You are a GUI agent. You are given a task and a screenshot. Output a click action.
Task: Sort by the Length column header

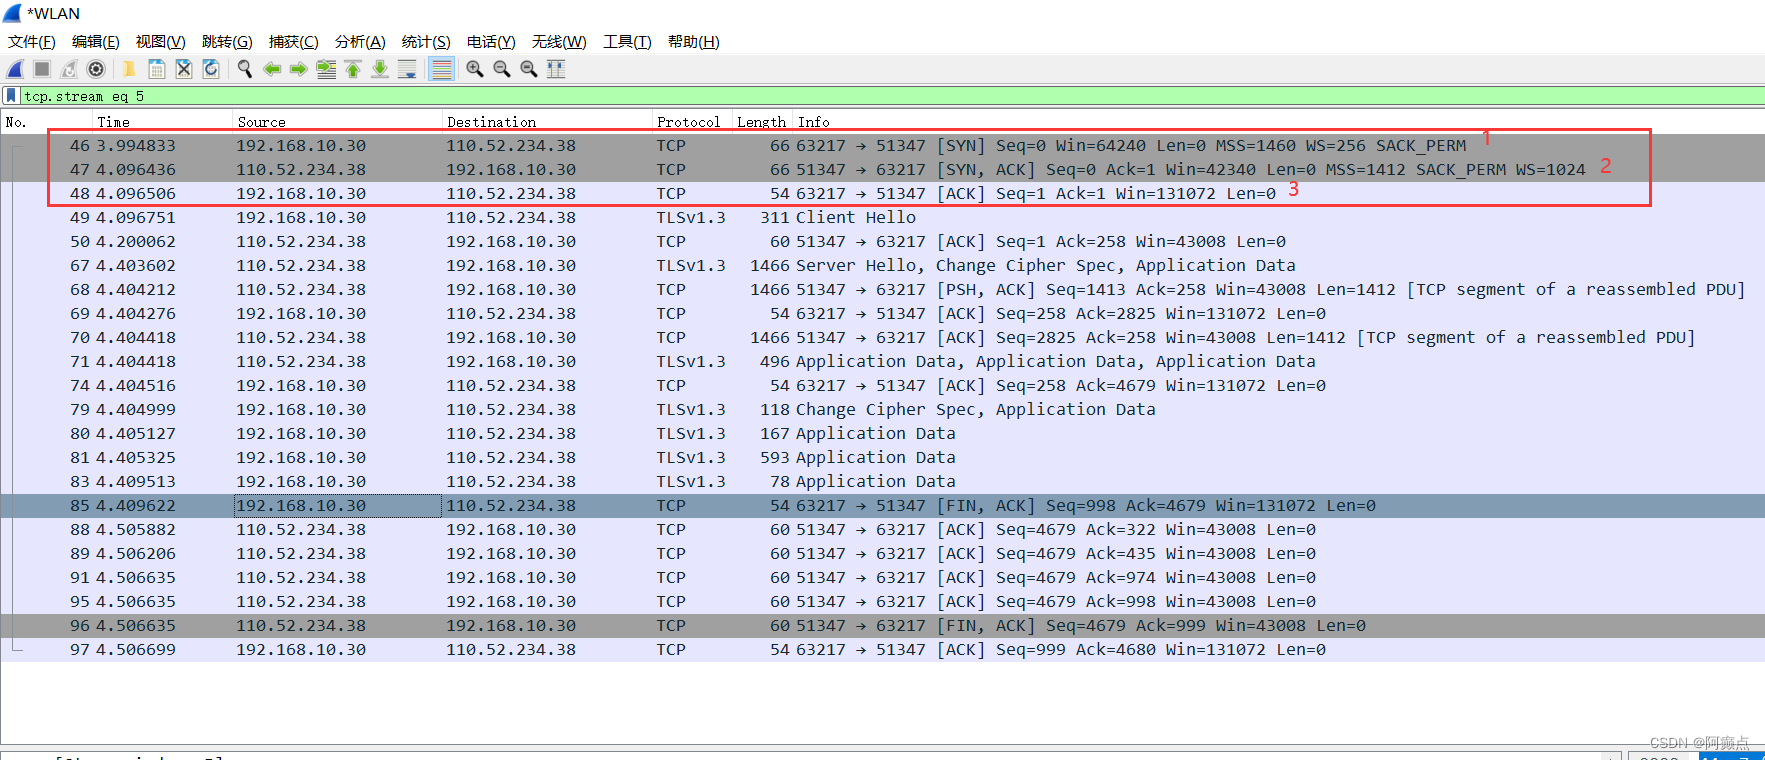tap(762, 122)
